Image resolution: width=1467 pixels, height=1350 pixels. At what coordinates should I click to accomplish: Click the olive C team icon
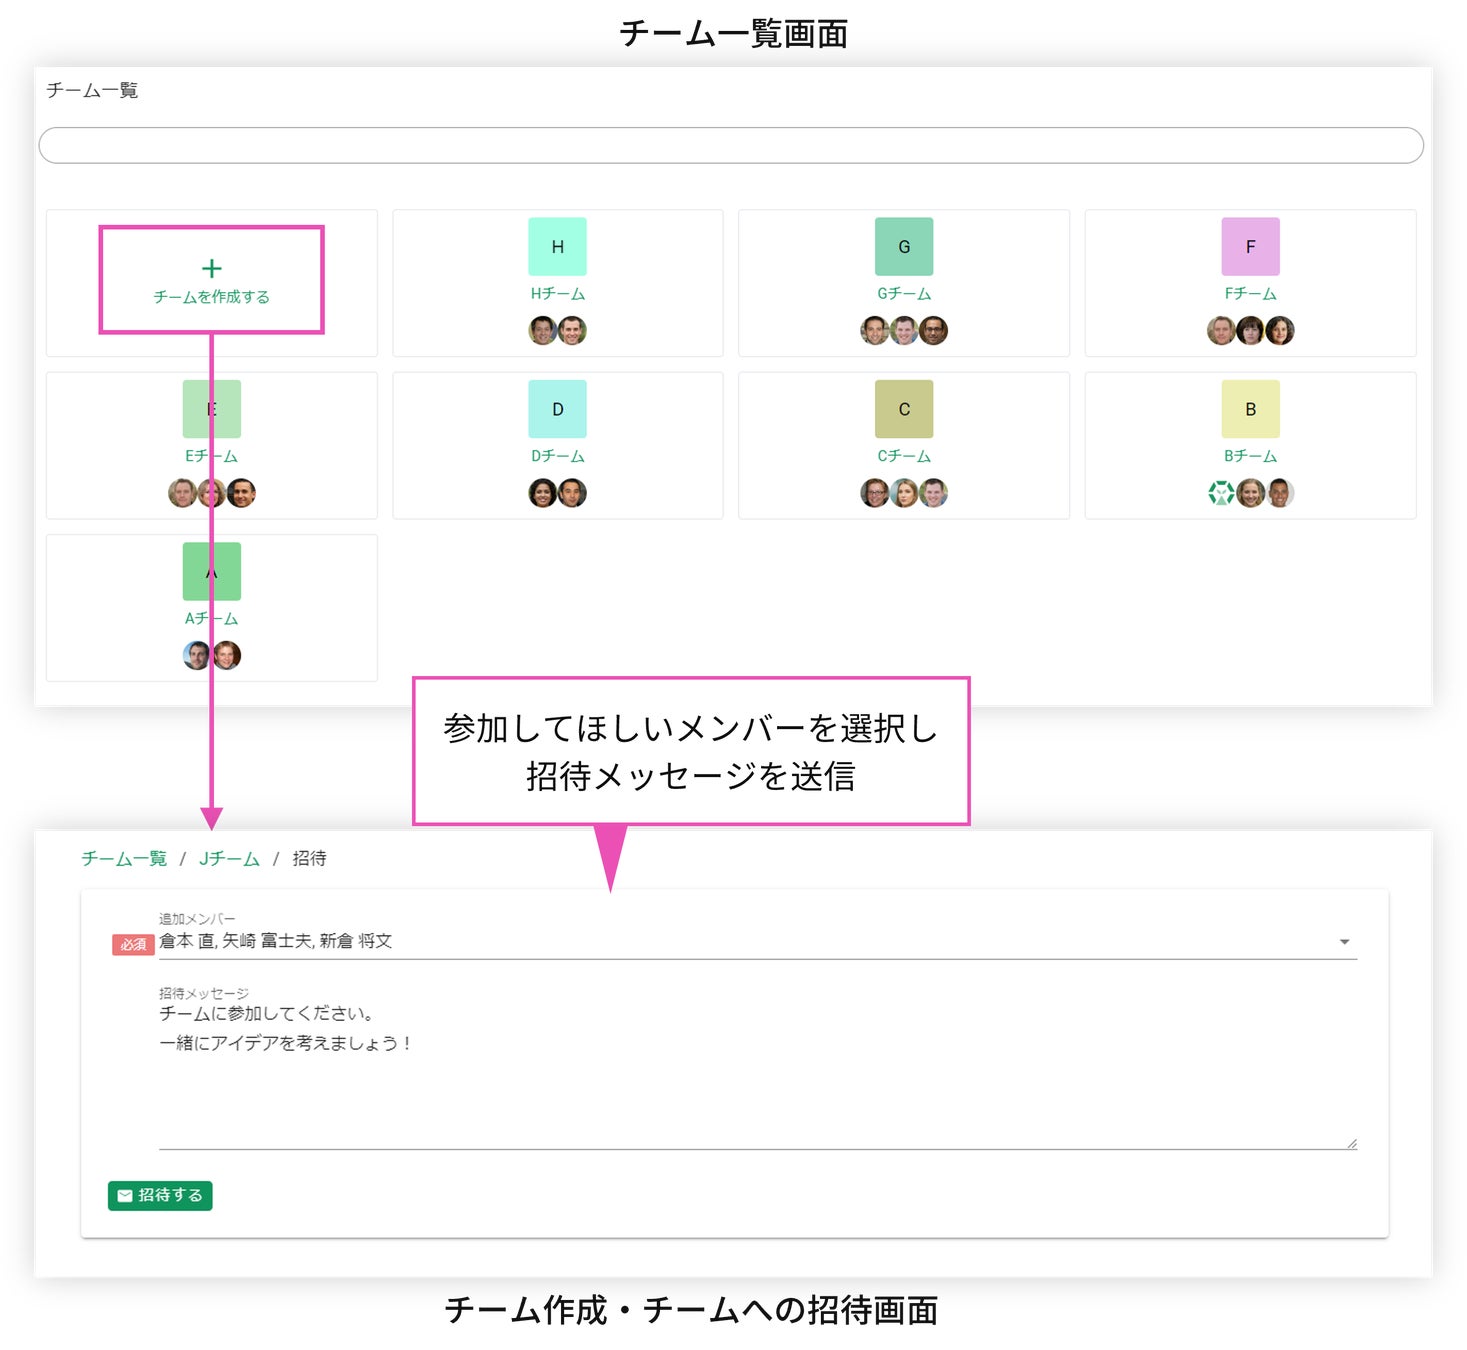tap(903, 409)
